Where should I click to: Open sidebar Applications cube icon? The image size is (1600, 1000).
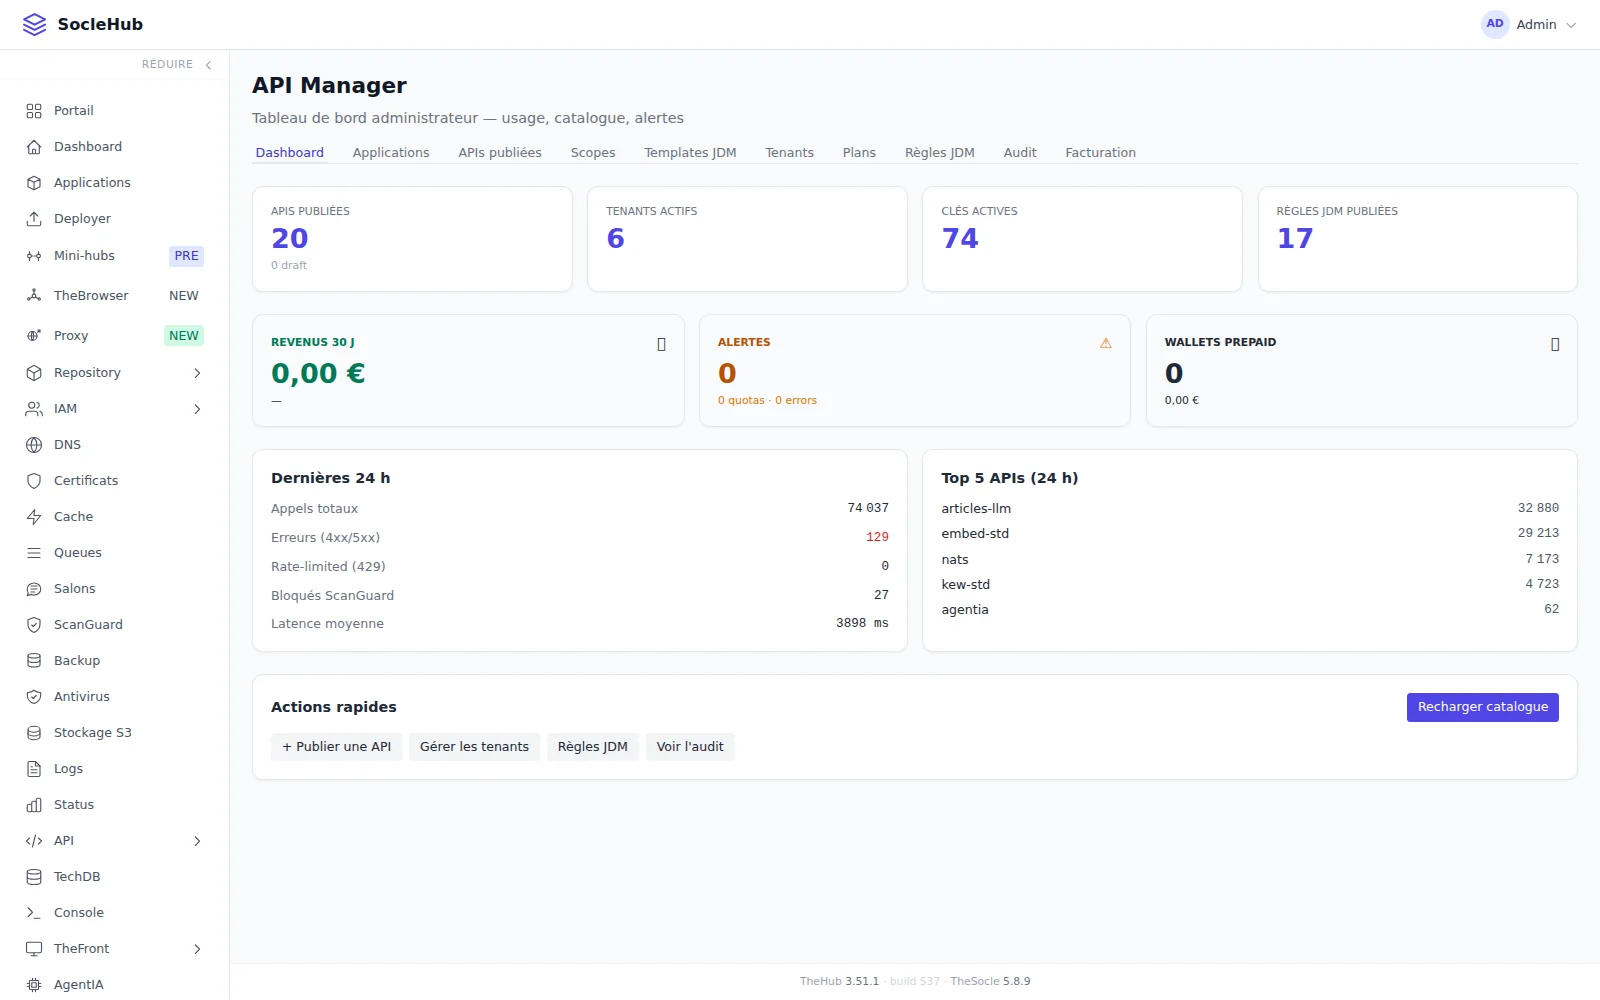coord(34,183)
